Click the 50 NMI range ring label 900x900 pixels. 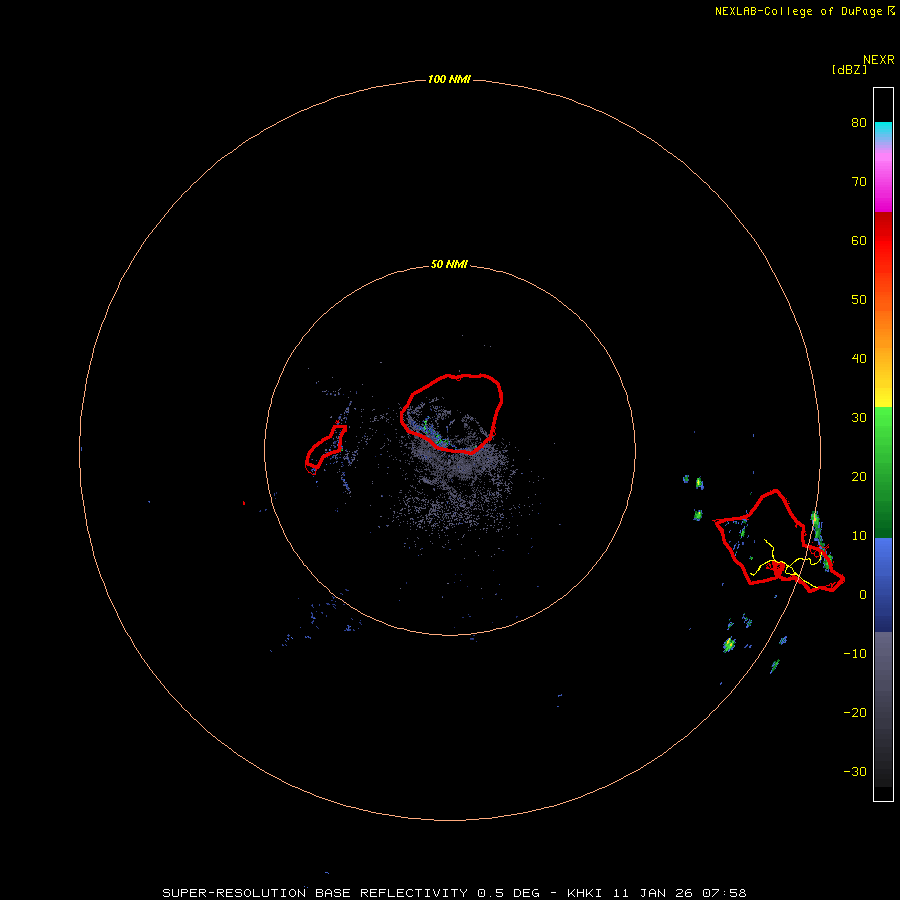pyautogui.click(x=449, y=264)
